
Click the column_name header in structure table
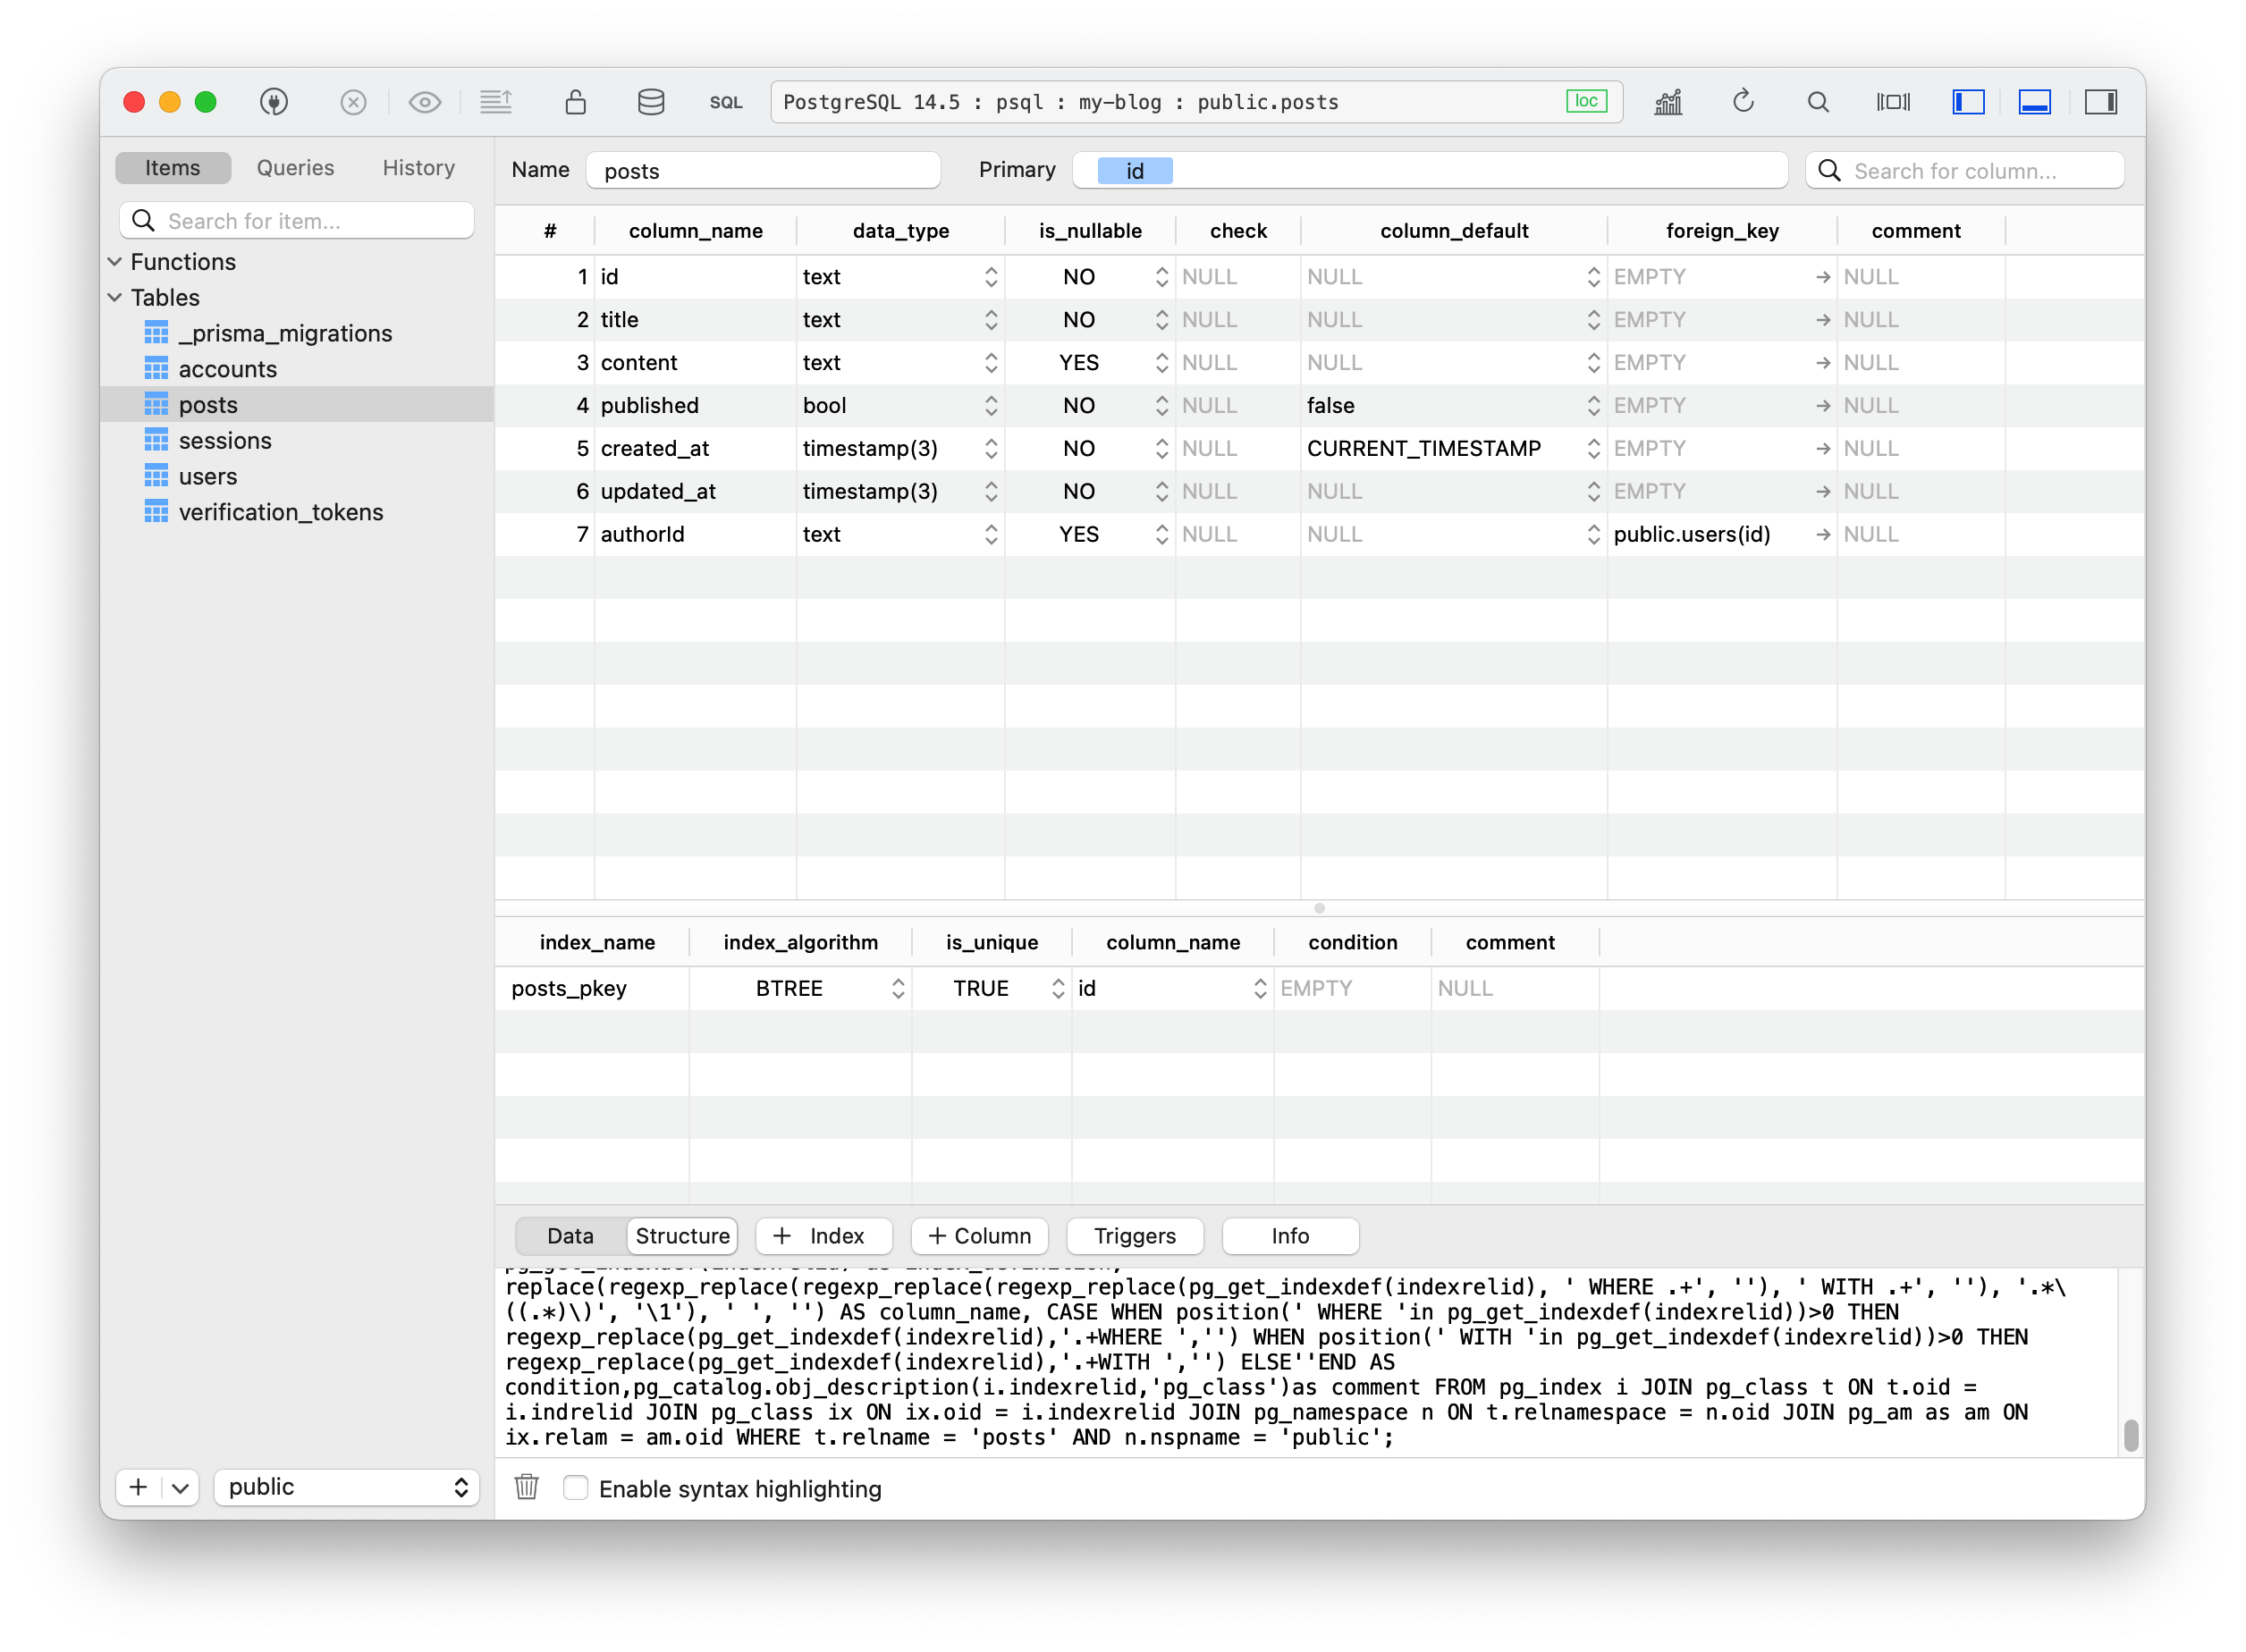(695, 231)
